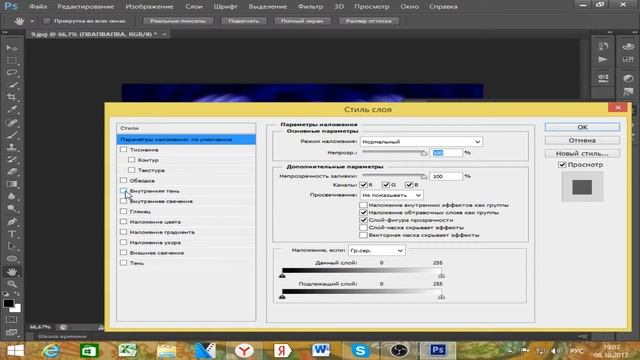Click the Новый стиль button
The image size is (640, 360).
click(x=582, y=153)
